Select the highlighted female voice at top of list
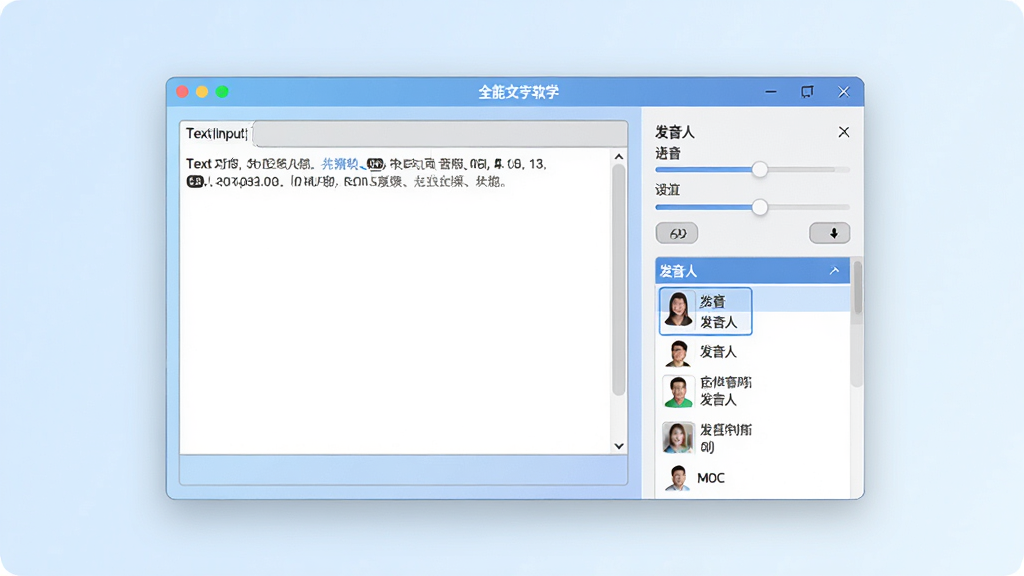The image size is (1024, 576). (705, 312)
